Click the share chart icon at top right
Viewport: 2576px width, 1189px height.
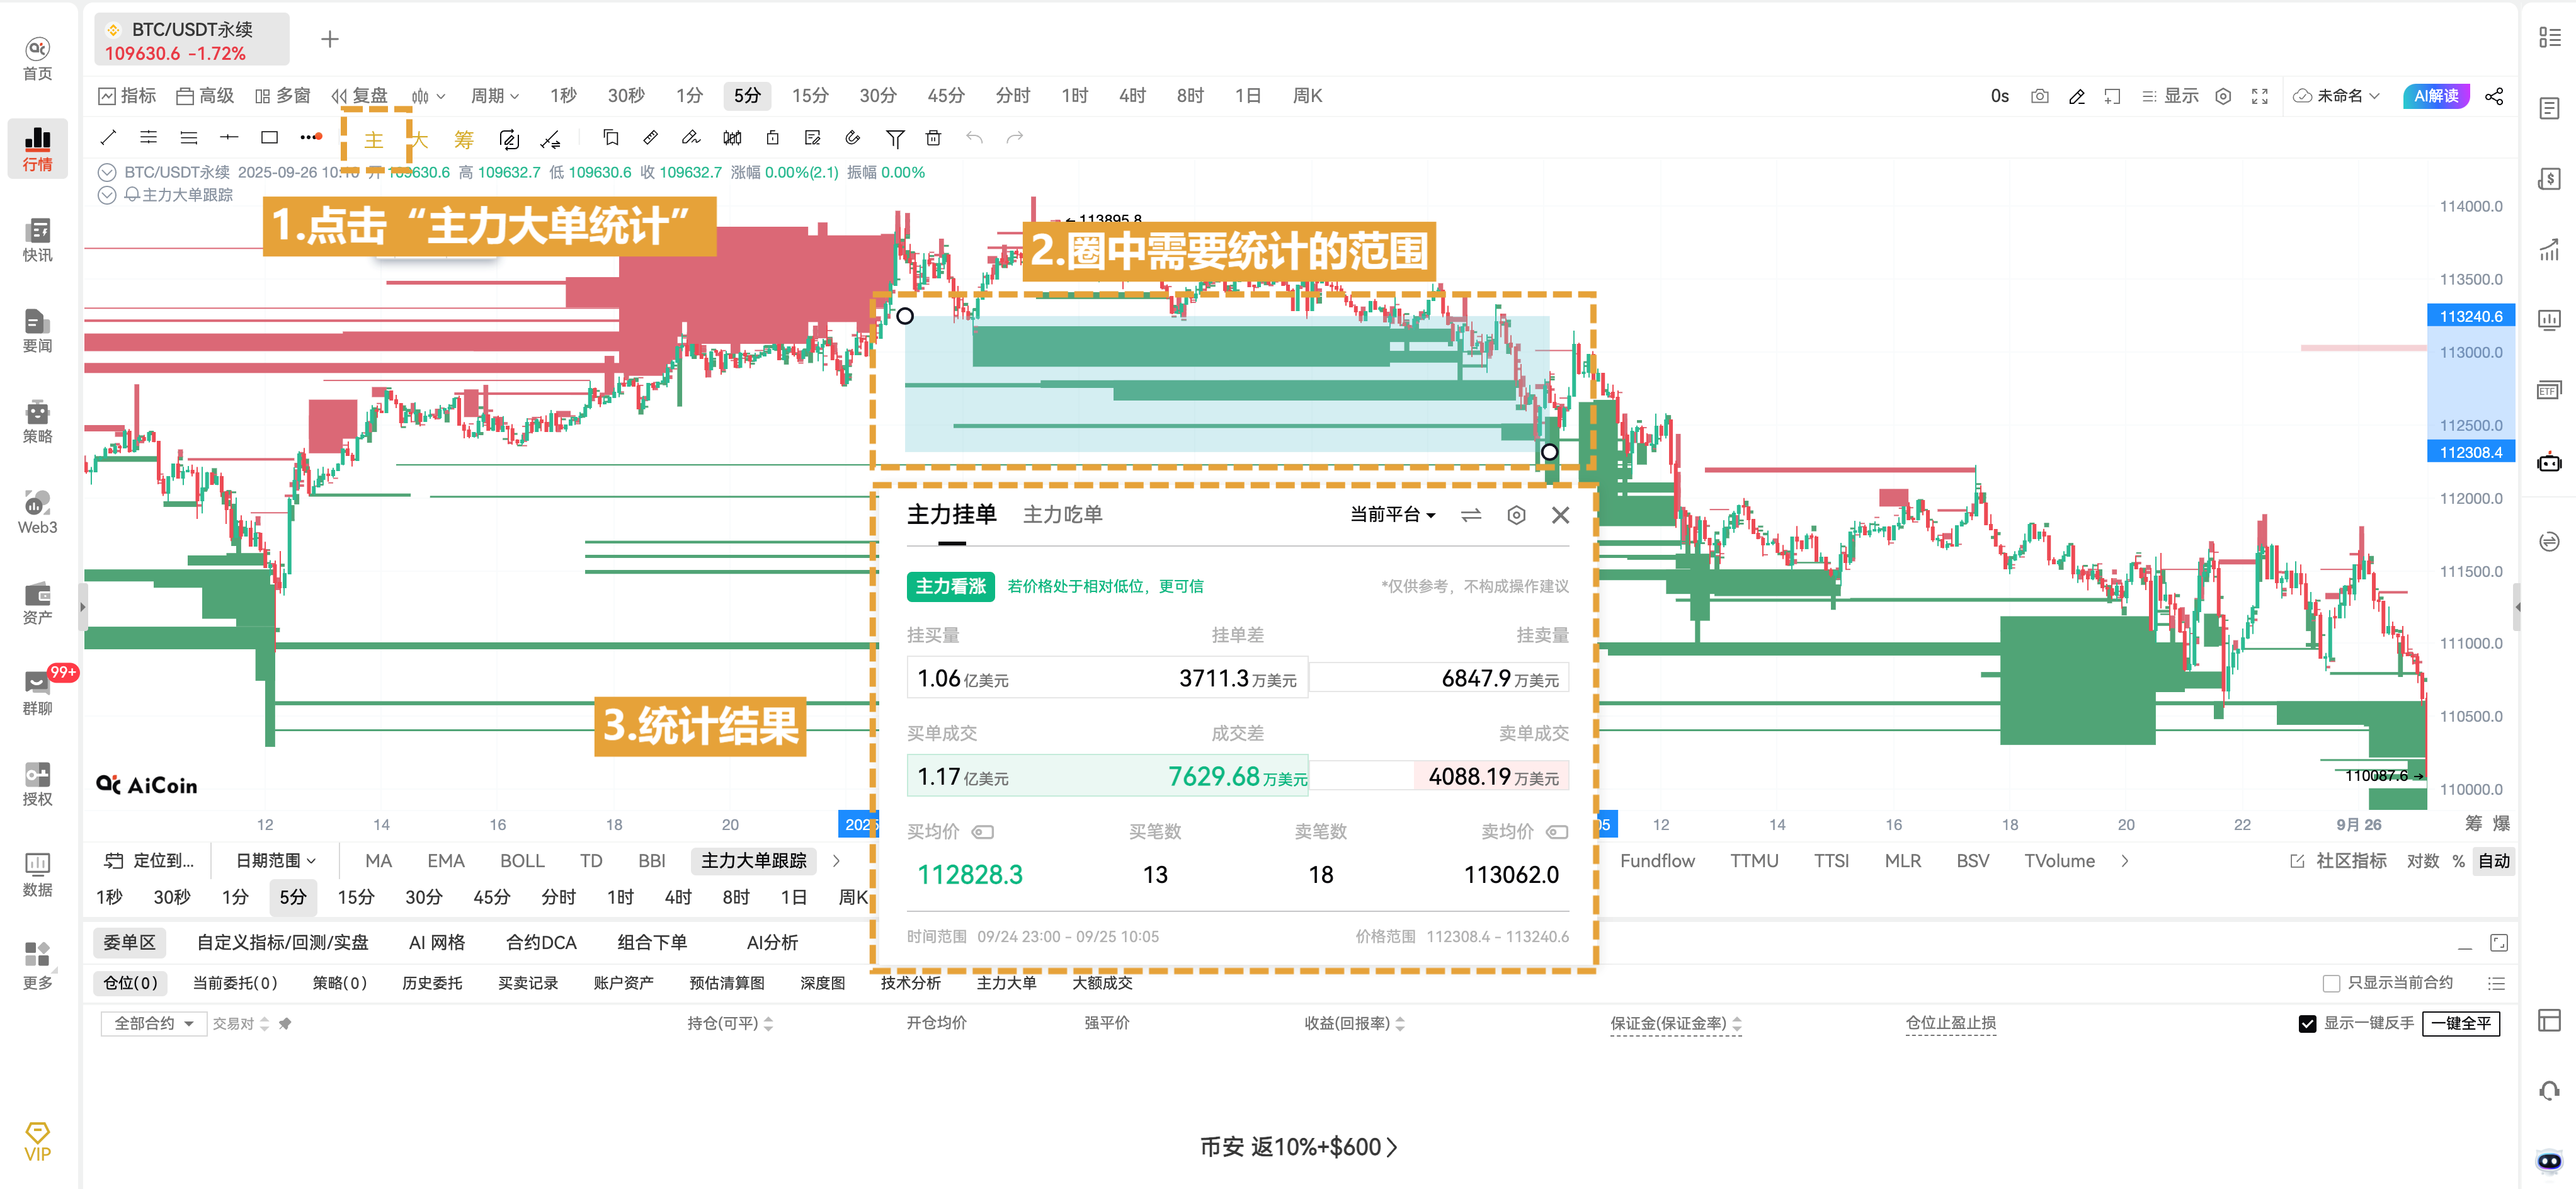pyautogui.click(x=2496, y=96)
